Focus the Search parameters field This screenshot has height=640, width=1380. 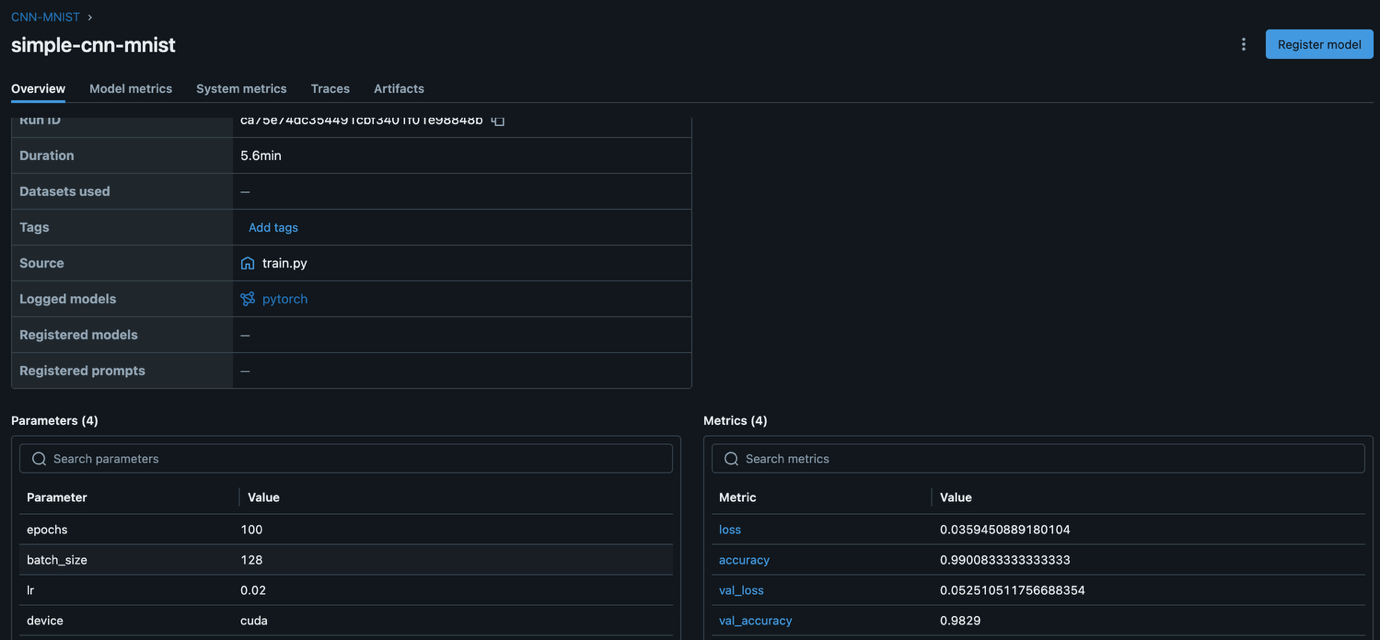[346, 459]
